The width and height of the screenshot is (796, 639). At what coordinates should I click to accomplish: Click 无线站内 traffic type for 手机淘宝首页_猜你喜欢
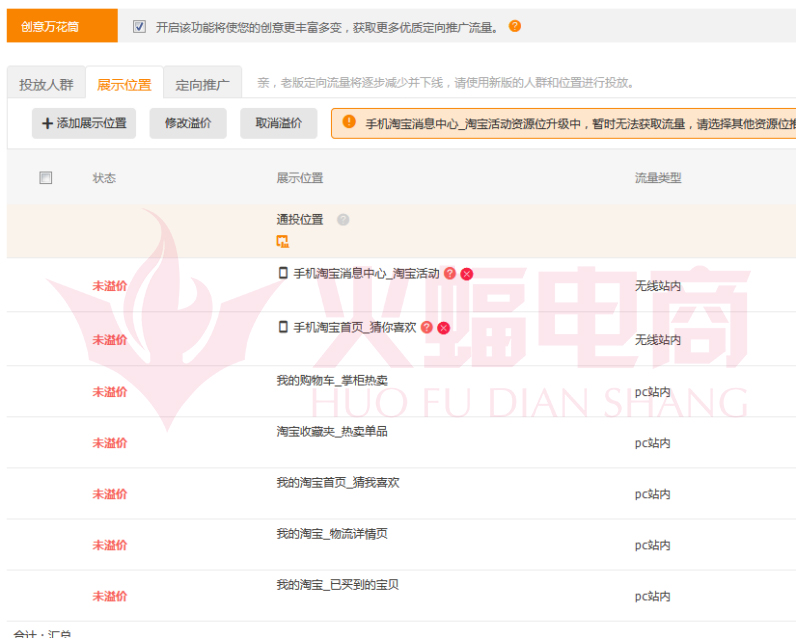point(658,340)
